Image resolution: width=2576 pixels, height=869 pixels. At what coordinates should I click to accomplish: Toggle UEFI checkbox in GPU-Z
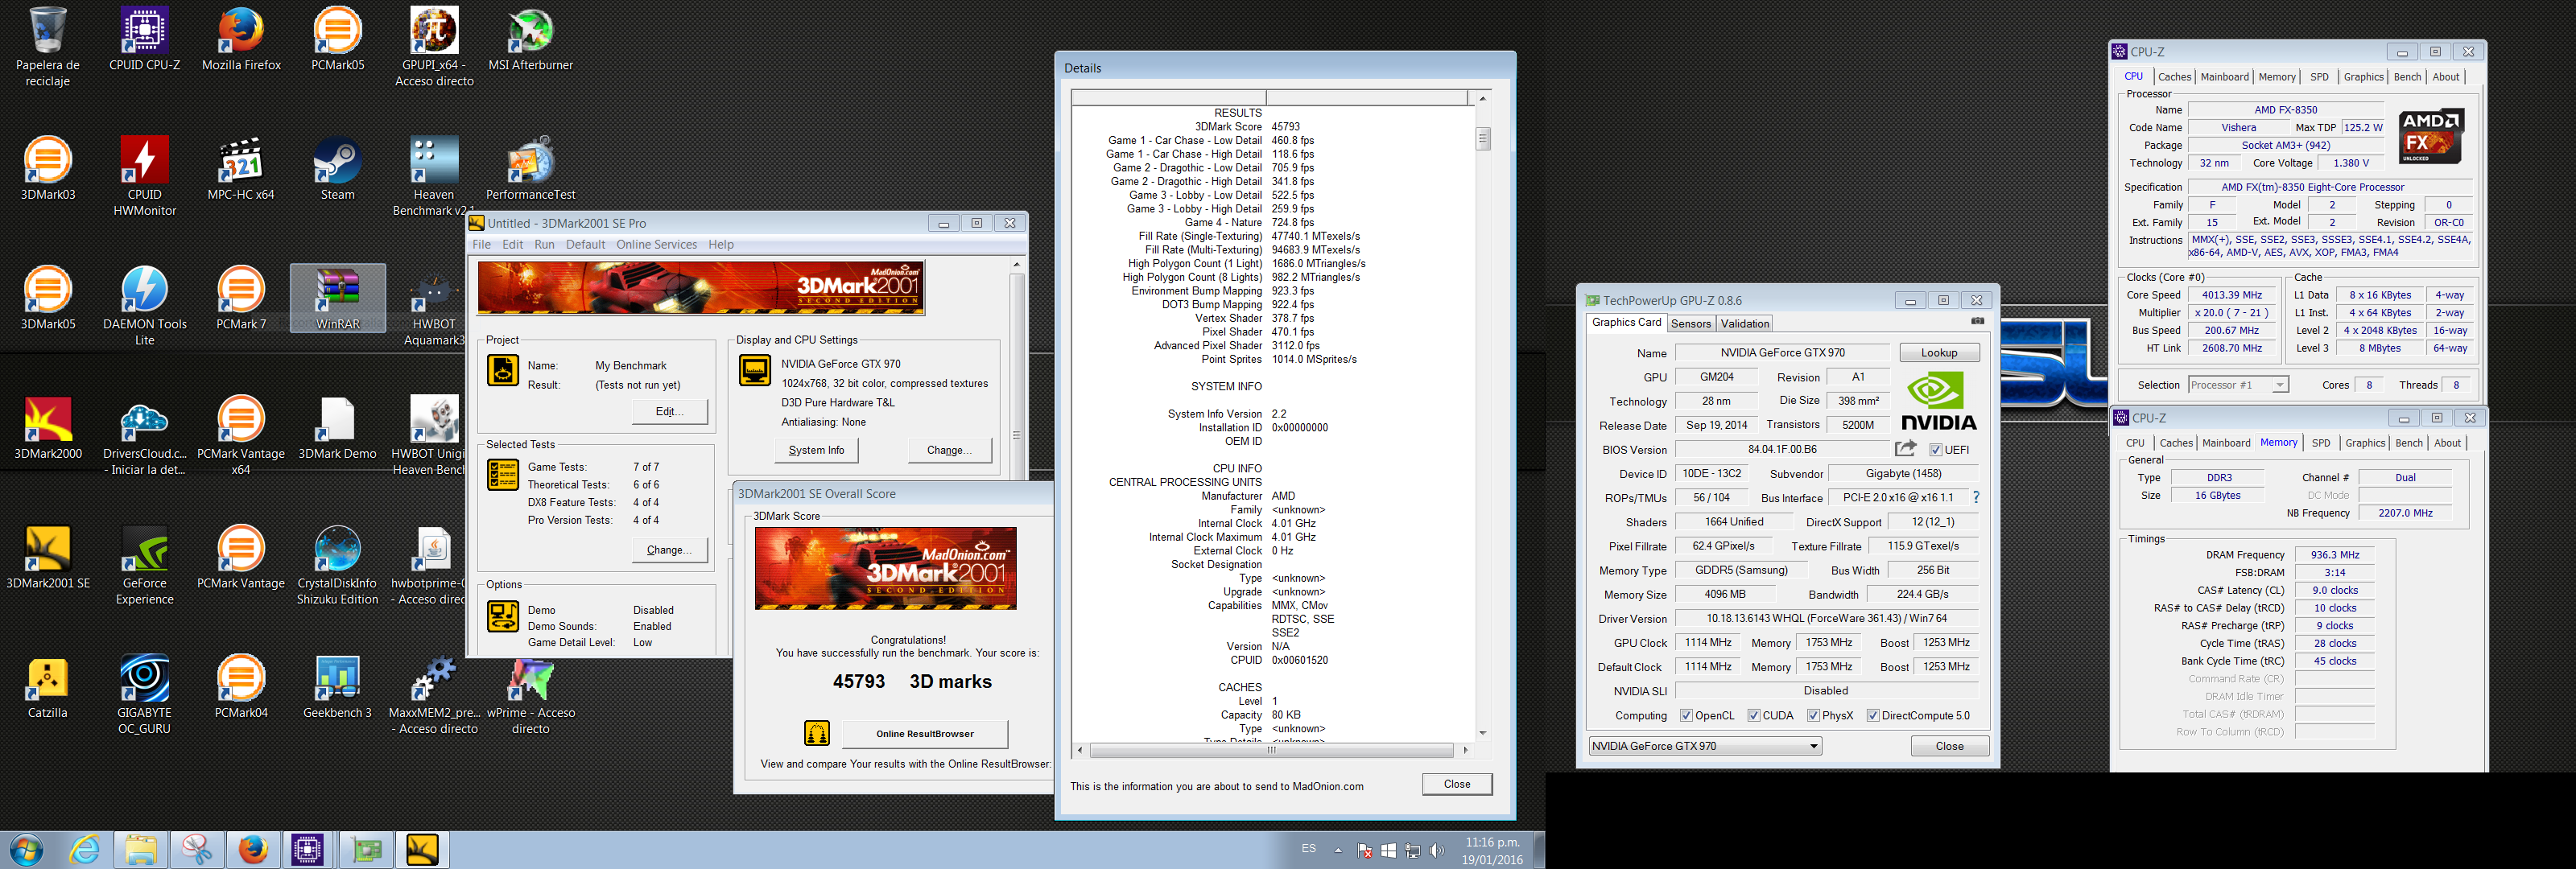pos(1936,449)
